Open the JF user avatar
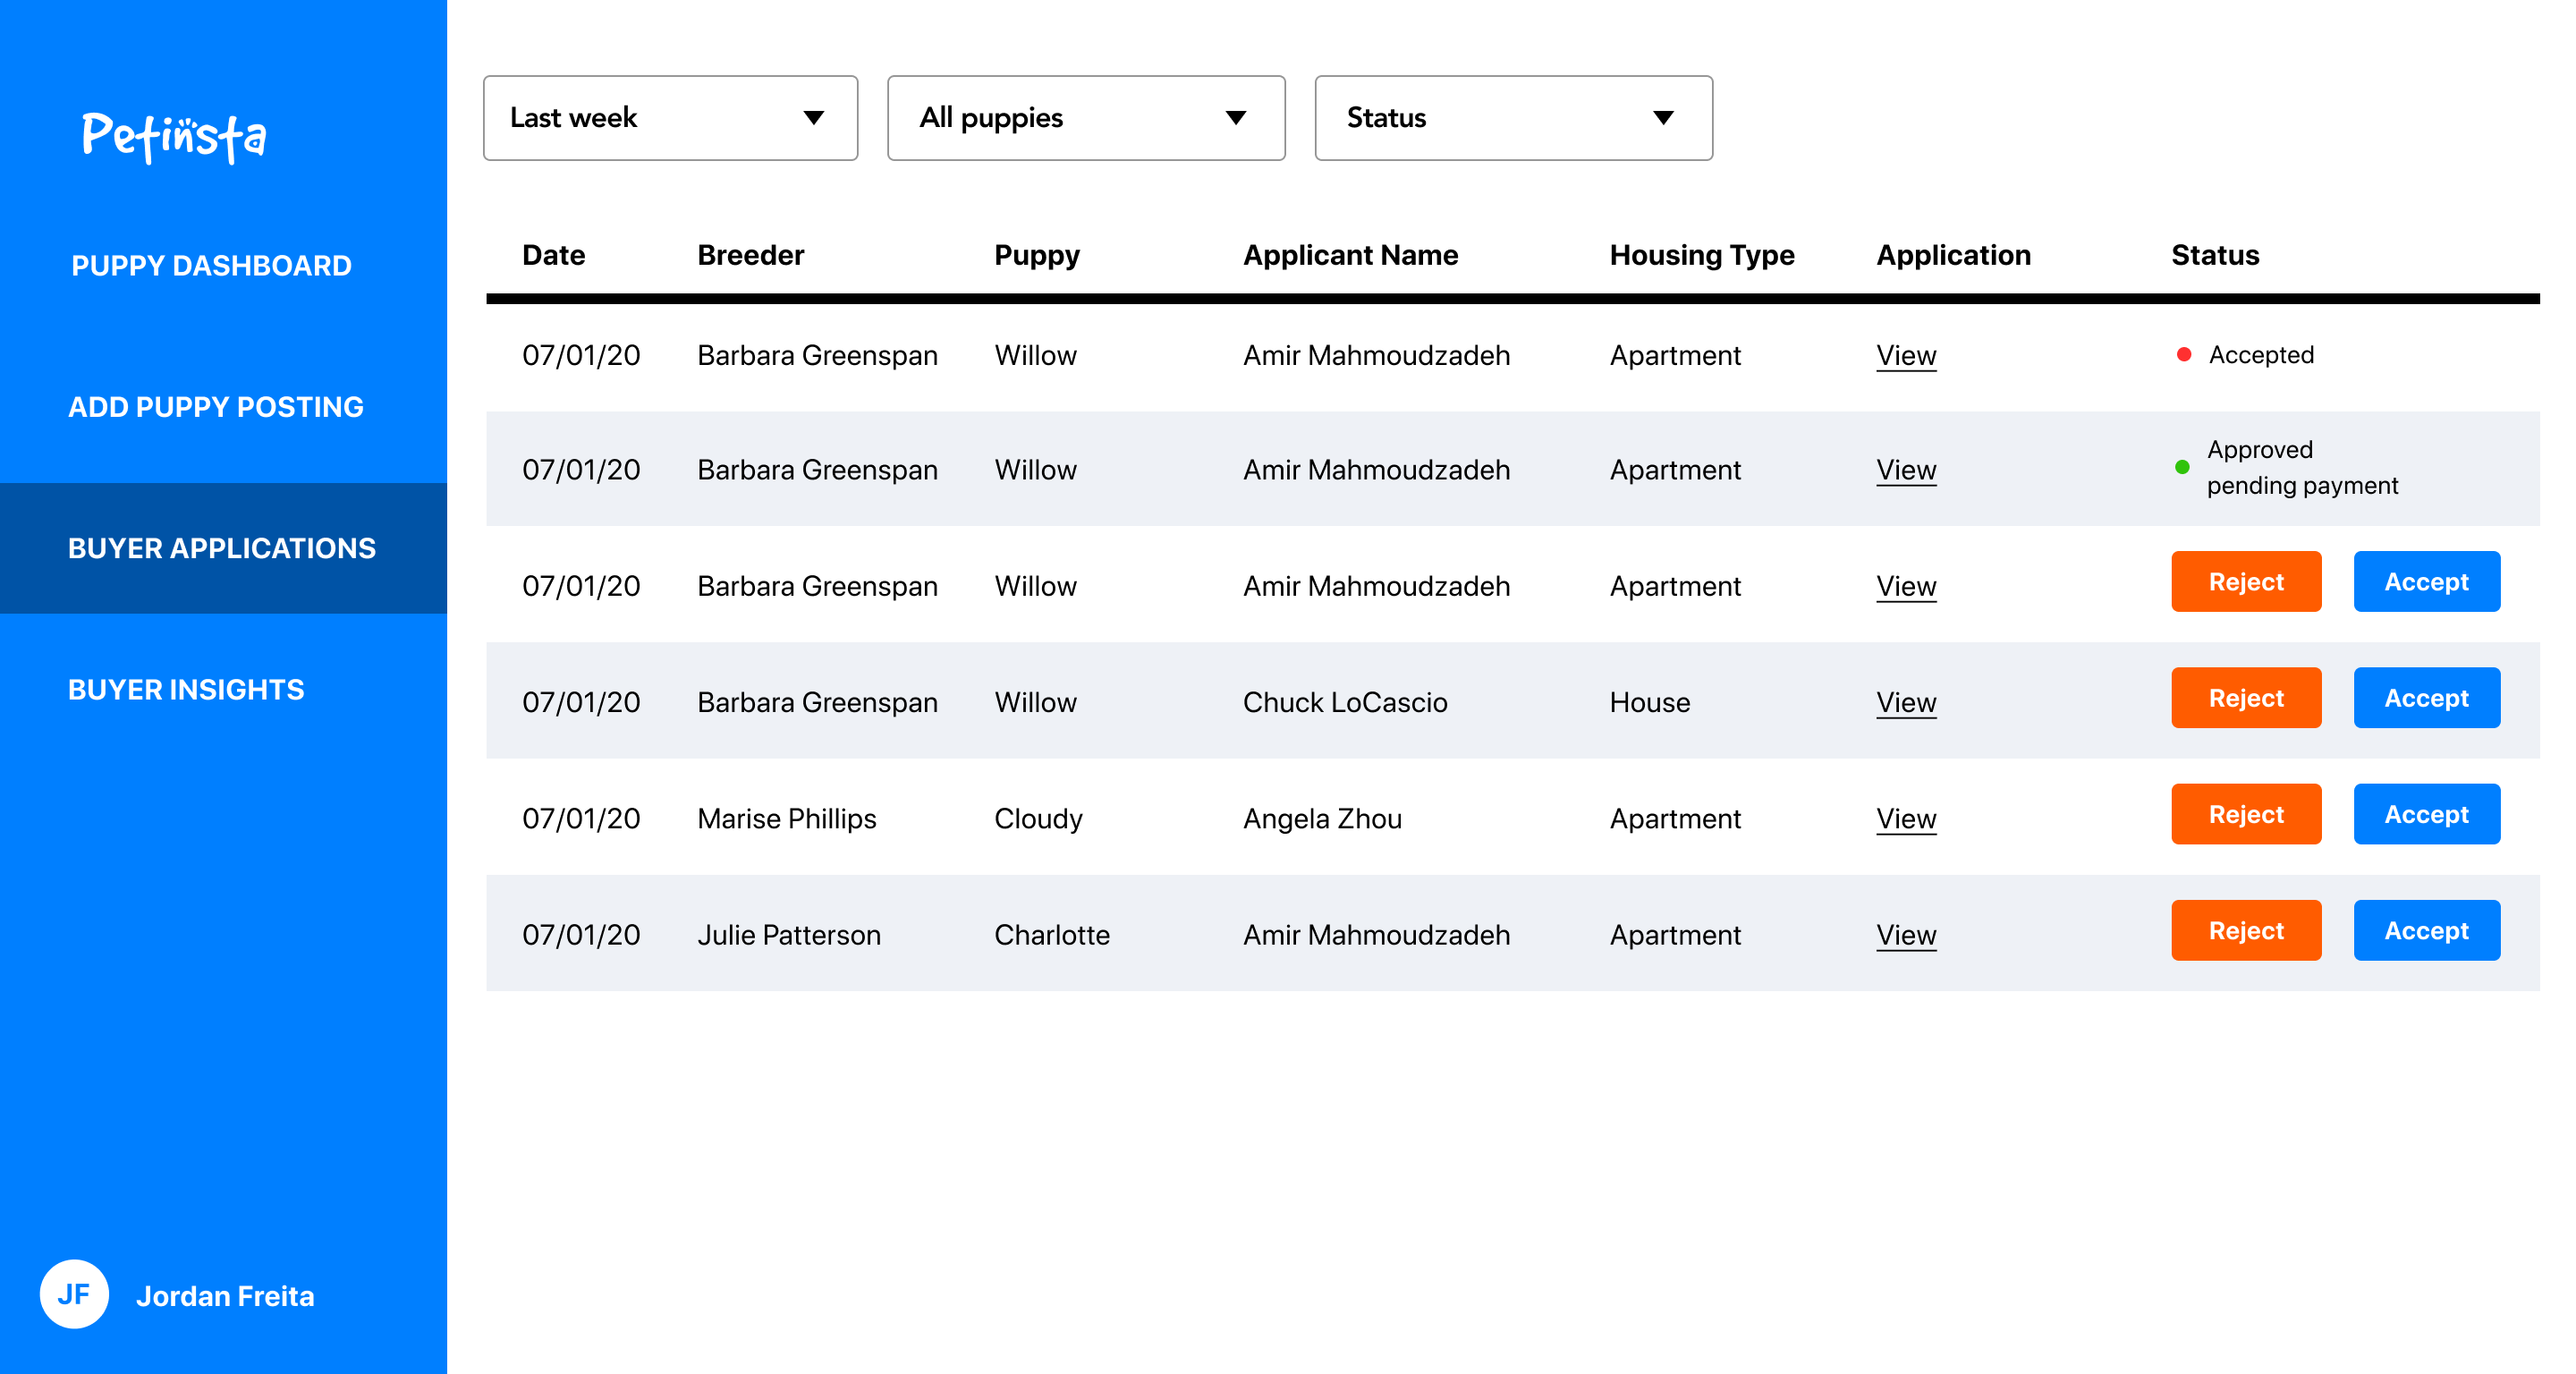Image resolution: width=2576 pixels, height=1374 pixels. (x=74, y=1294)
